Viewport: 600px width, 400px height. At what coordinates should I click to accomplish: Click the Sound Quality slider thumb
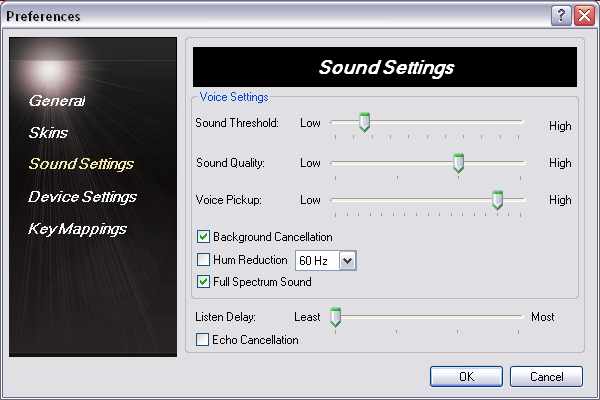(x=459, y=163)
